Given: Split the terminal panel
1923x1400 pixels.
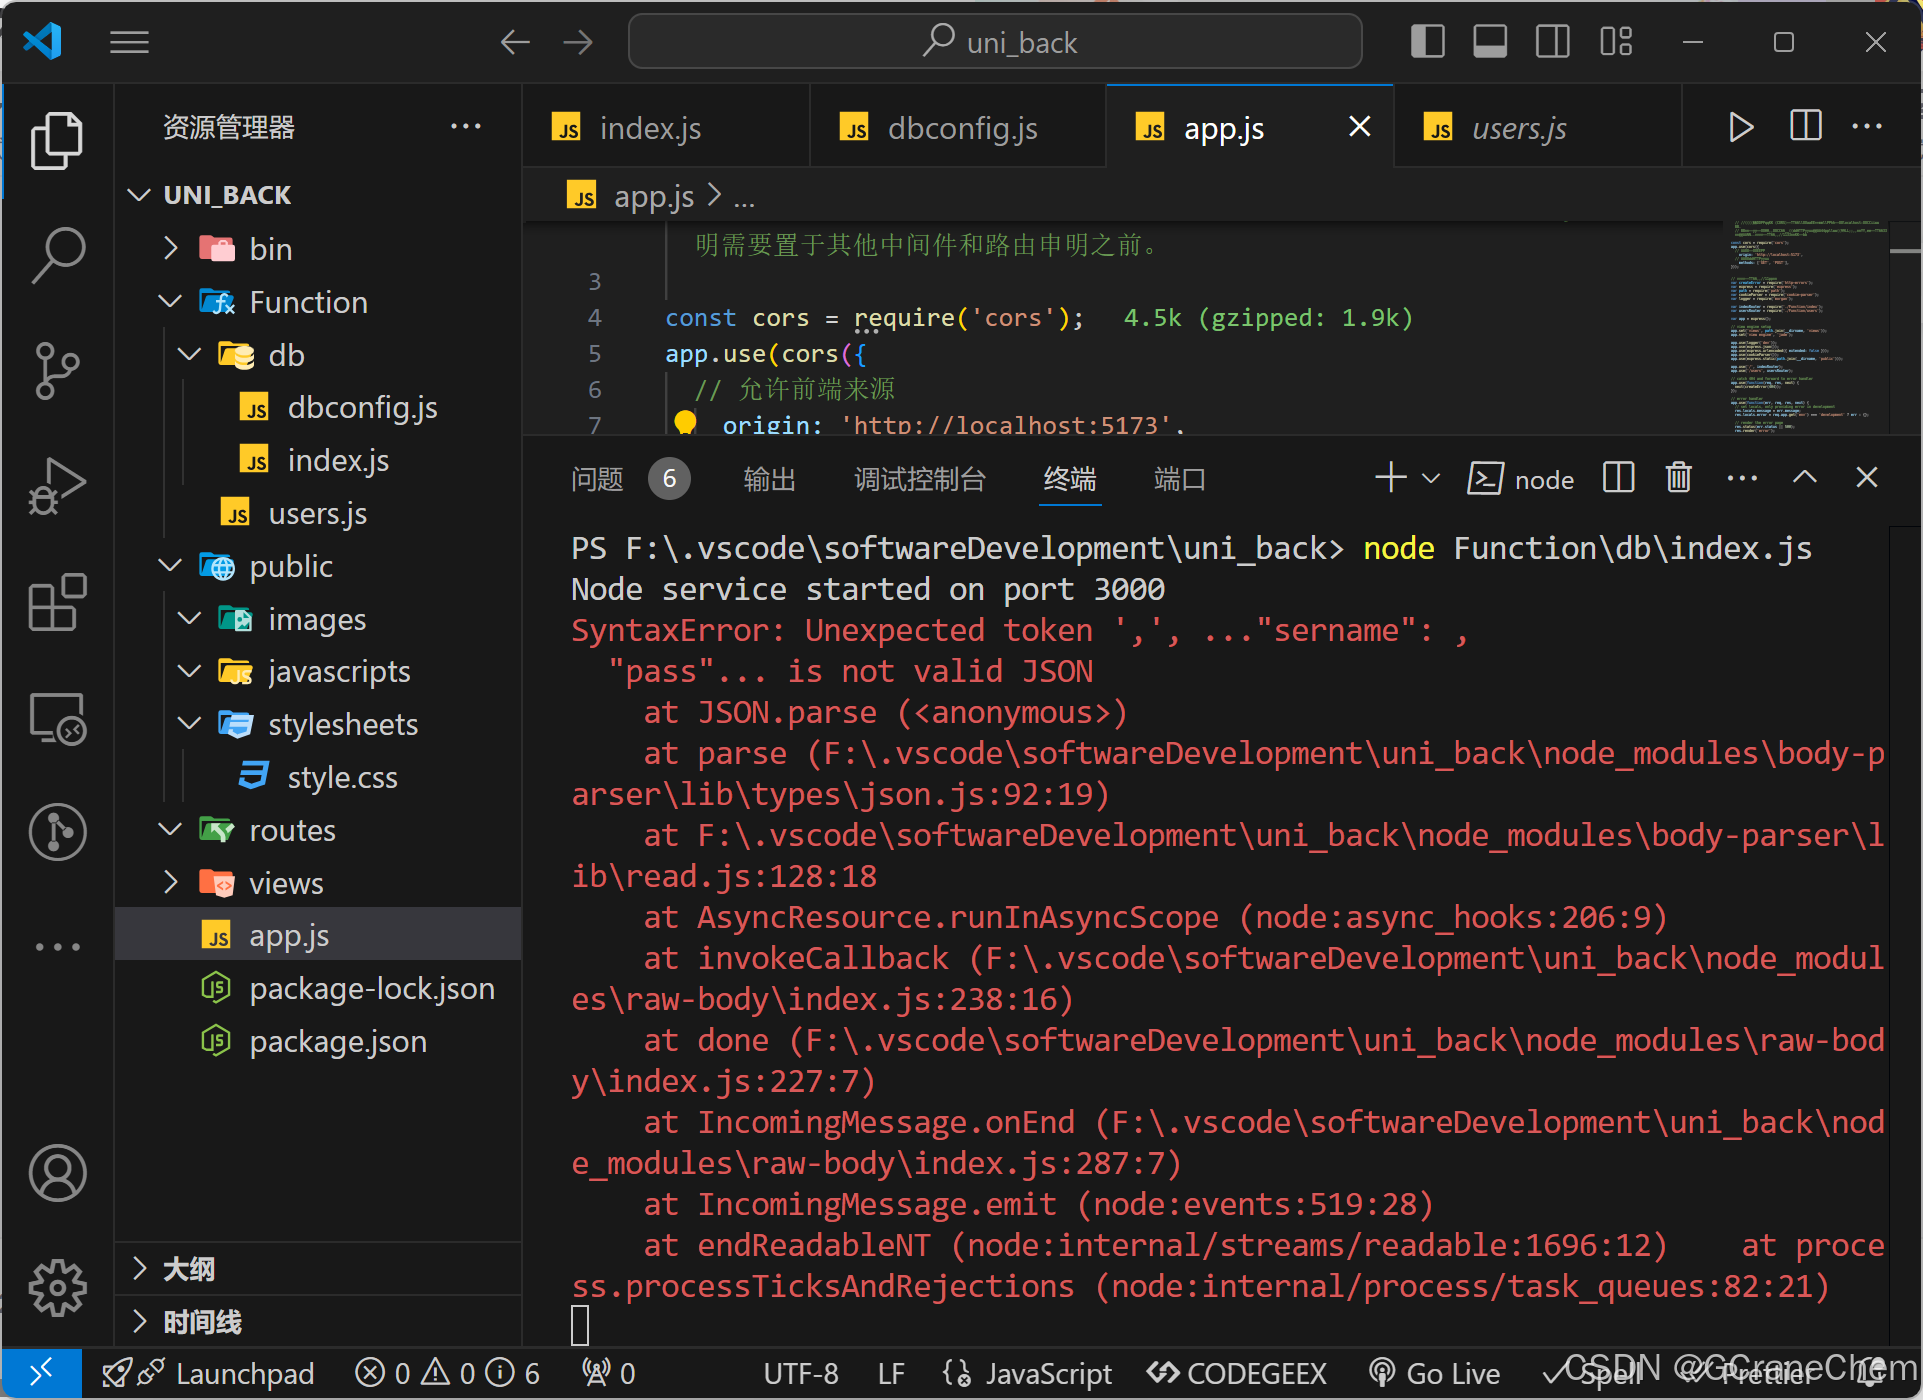Looking at the screenshot, I should point(1617,478).
